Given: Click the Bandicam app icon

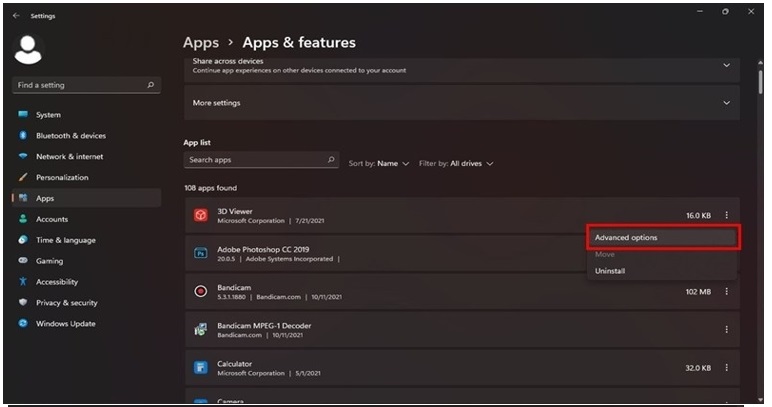Looking at the screenshot, I should pos(200,291).
